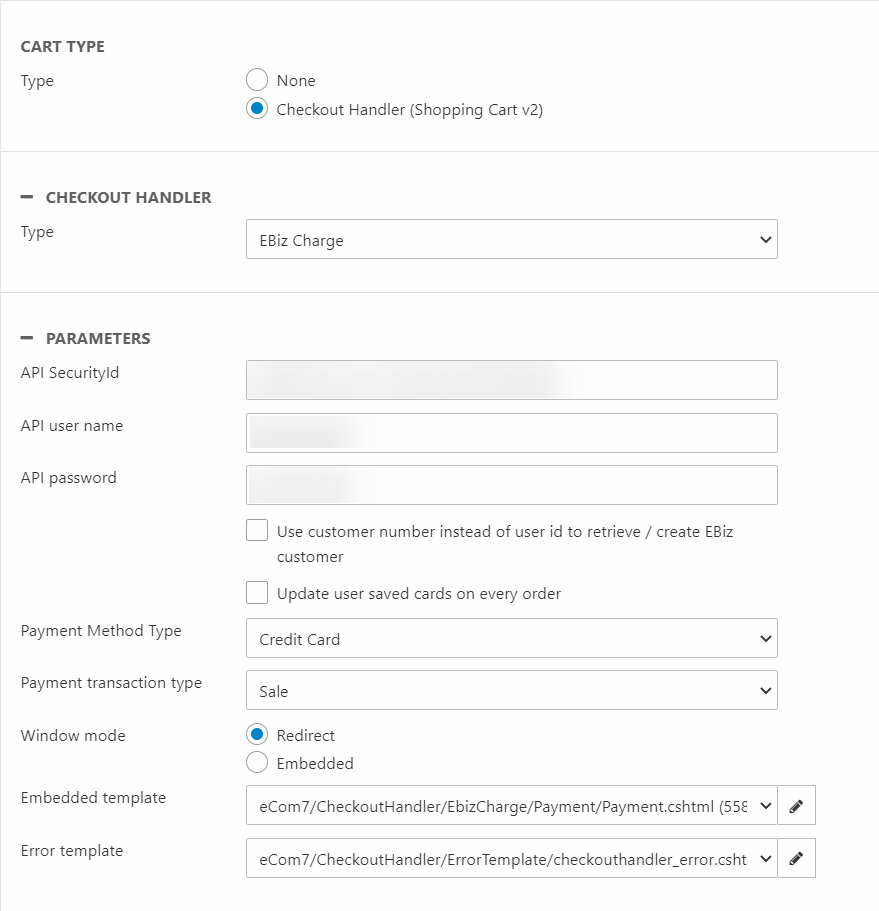Focus the API user name field

tap(511, 433)
